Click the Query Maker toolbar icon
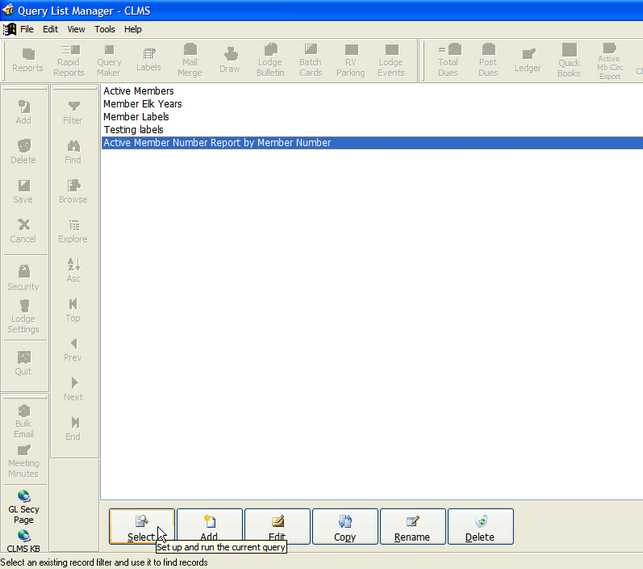This screenshot has width=643, height=569. [109, 61]
